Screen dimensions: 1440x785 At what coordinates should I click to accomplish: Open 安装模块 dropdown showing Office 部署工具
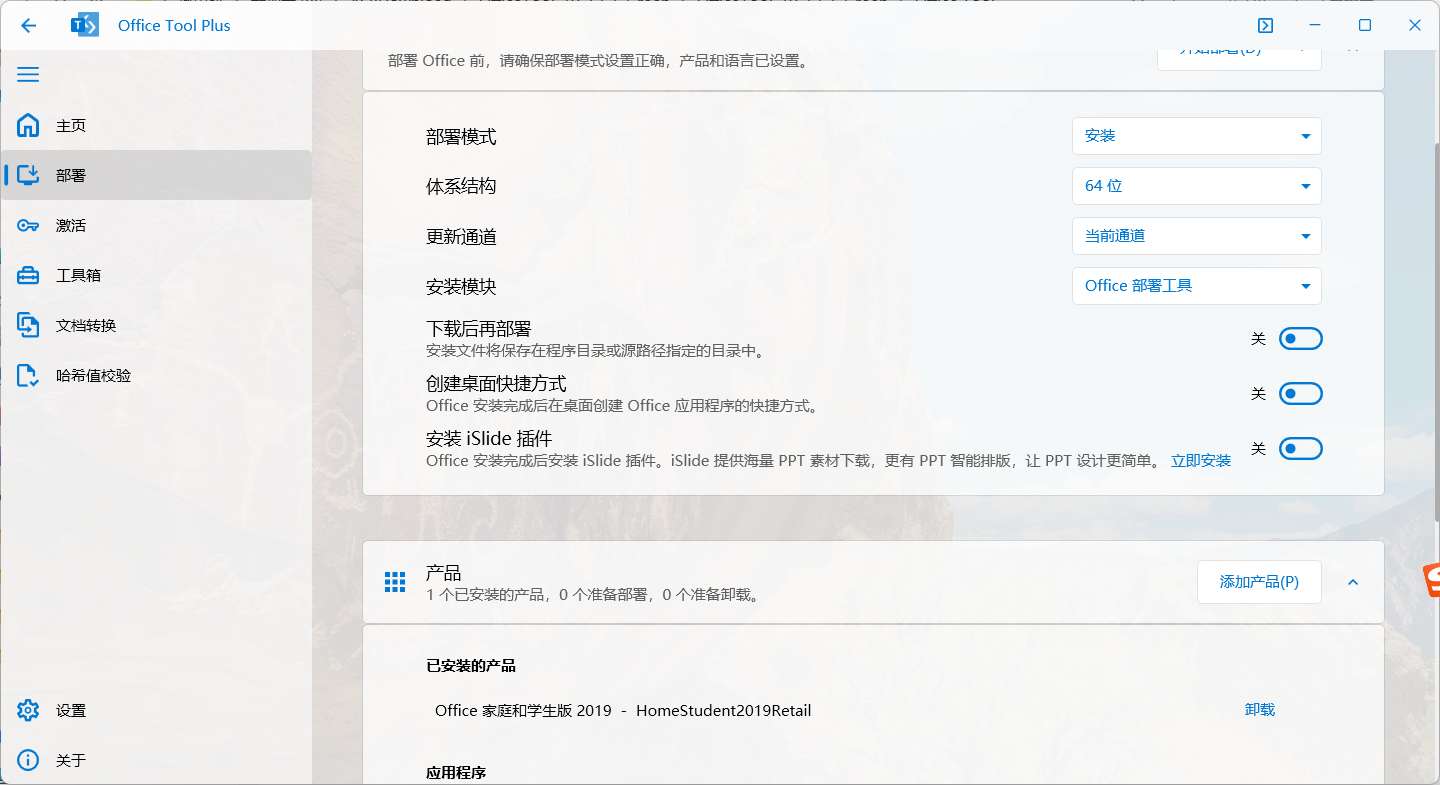coord(1197,286)
